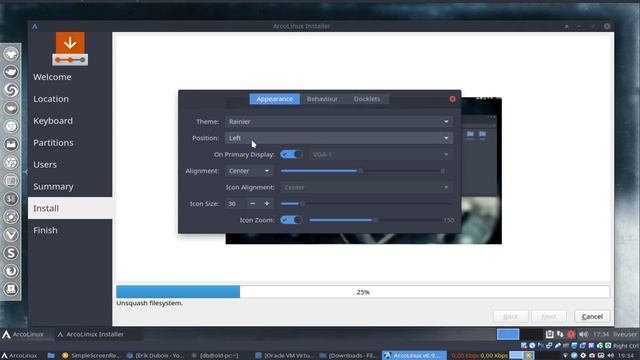Screen dimensions: 640x360
Task: Click the volume speaker icon beside 17:34
Action: tap(584, 334)
